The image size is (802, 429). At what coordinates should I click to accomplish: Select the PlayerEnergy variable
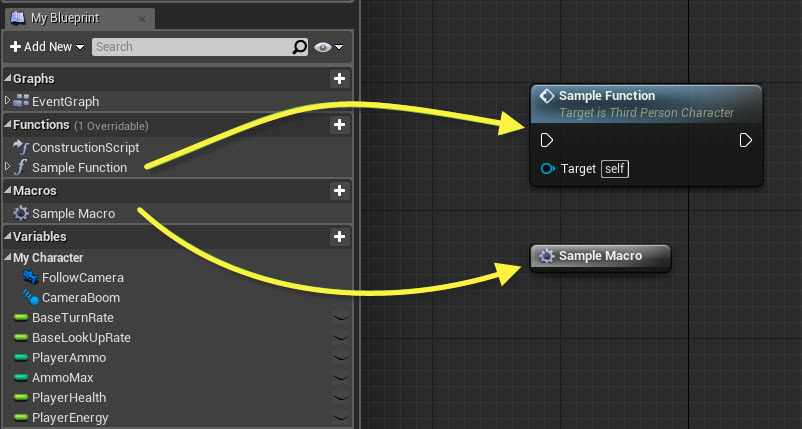click(x=70, y=417)
